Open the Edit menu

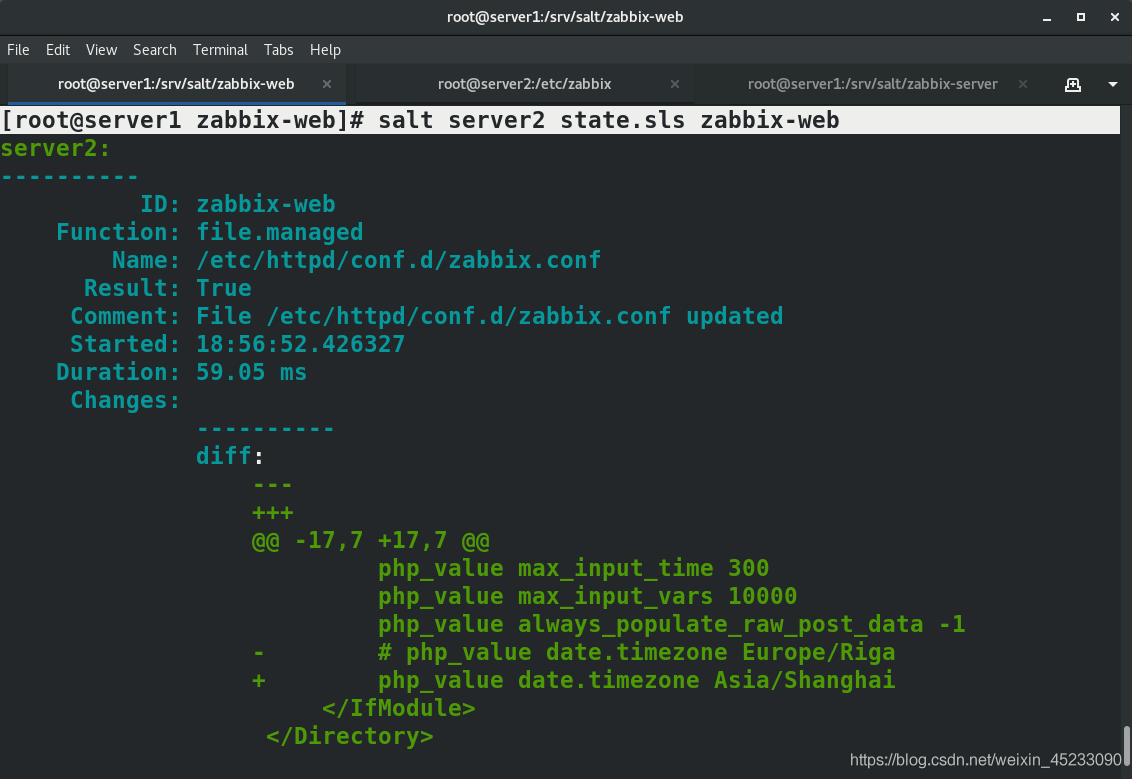tap(58, 50)
